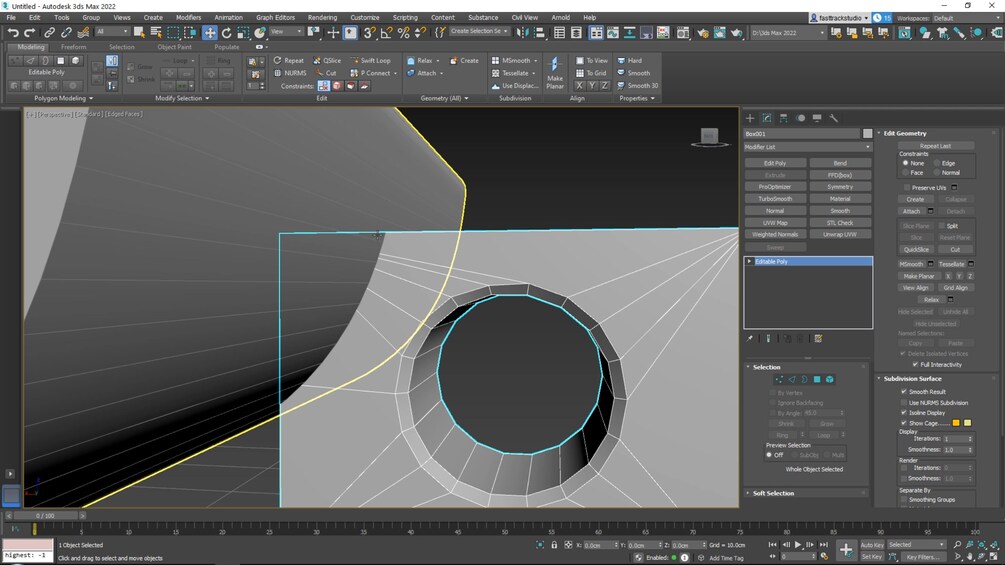Click the TurboSmooth modifier button

(775, 198)
